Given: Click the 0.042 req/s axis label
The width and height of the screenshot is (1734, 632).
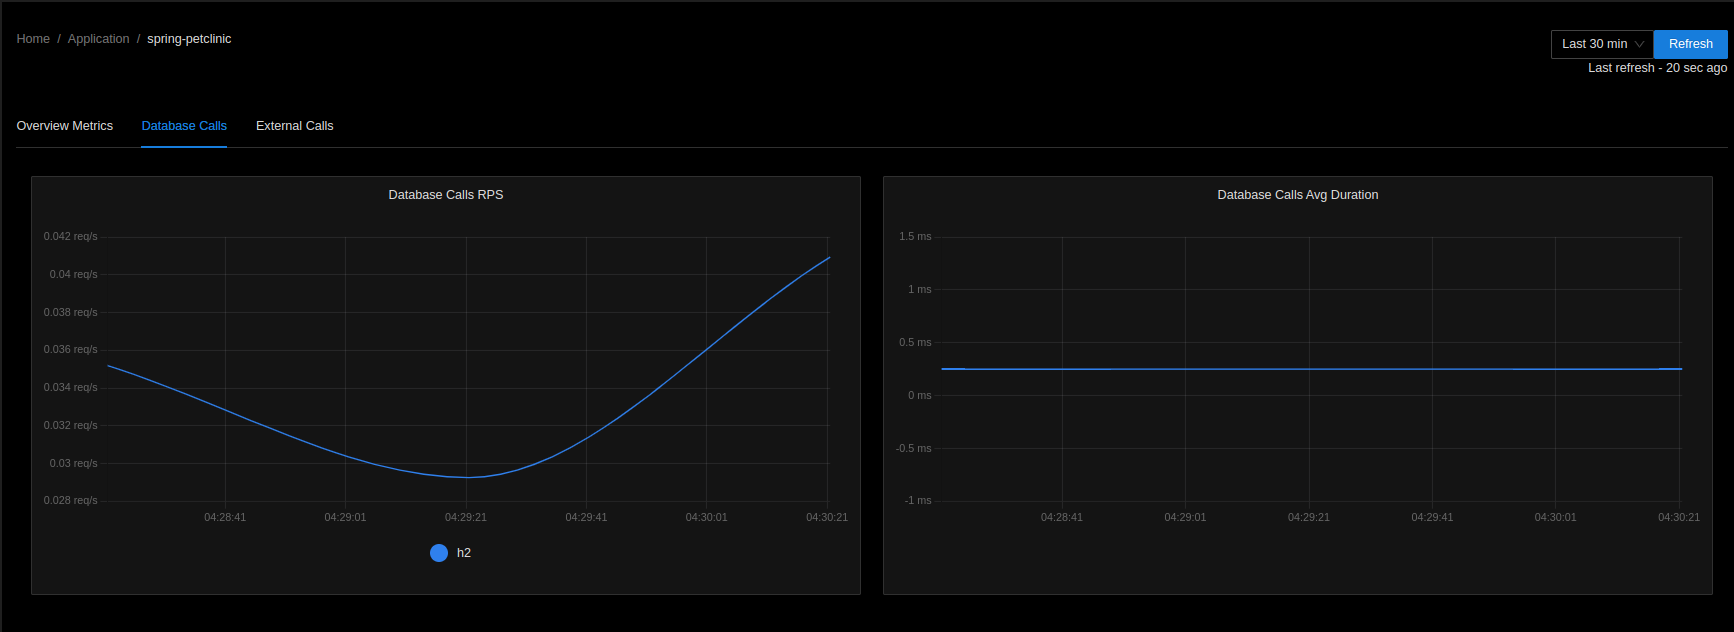Looking at the screenshot, I should point(71,237).
